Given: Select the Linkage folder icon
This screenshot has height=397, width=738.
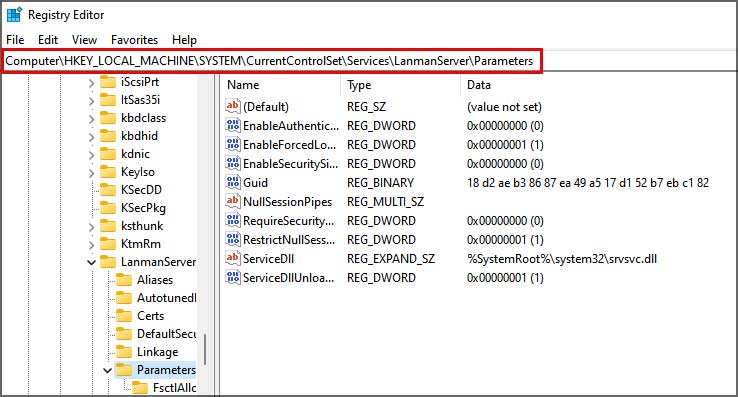Looking at the screenshot, I should point(124,352).
